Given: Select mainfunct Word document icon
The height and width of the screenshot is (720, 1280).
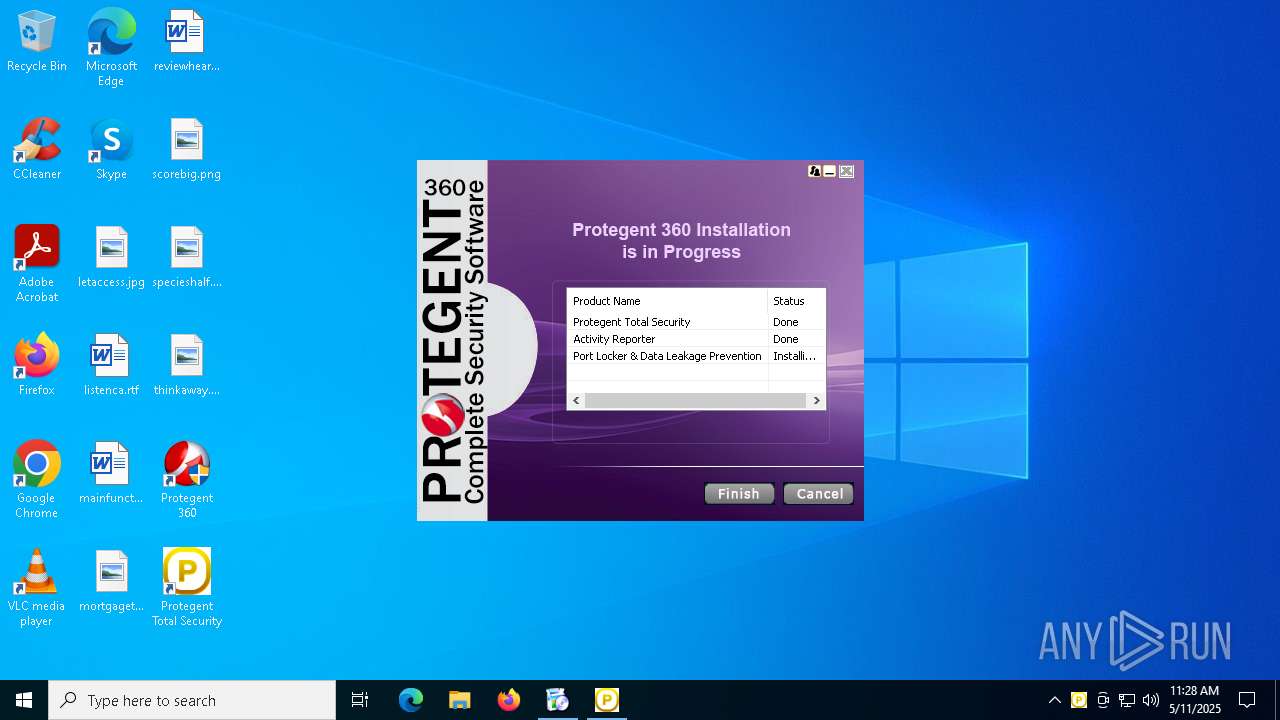Looking at the screenshot, I should 111,474.
